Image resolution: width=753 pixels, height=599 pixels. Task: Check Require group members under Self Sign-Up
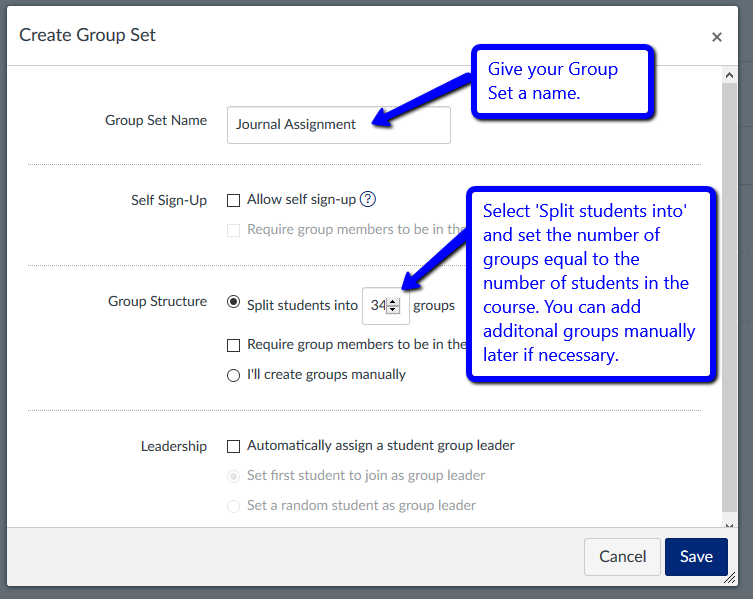coord(234,230)
